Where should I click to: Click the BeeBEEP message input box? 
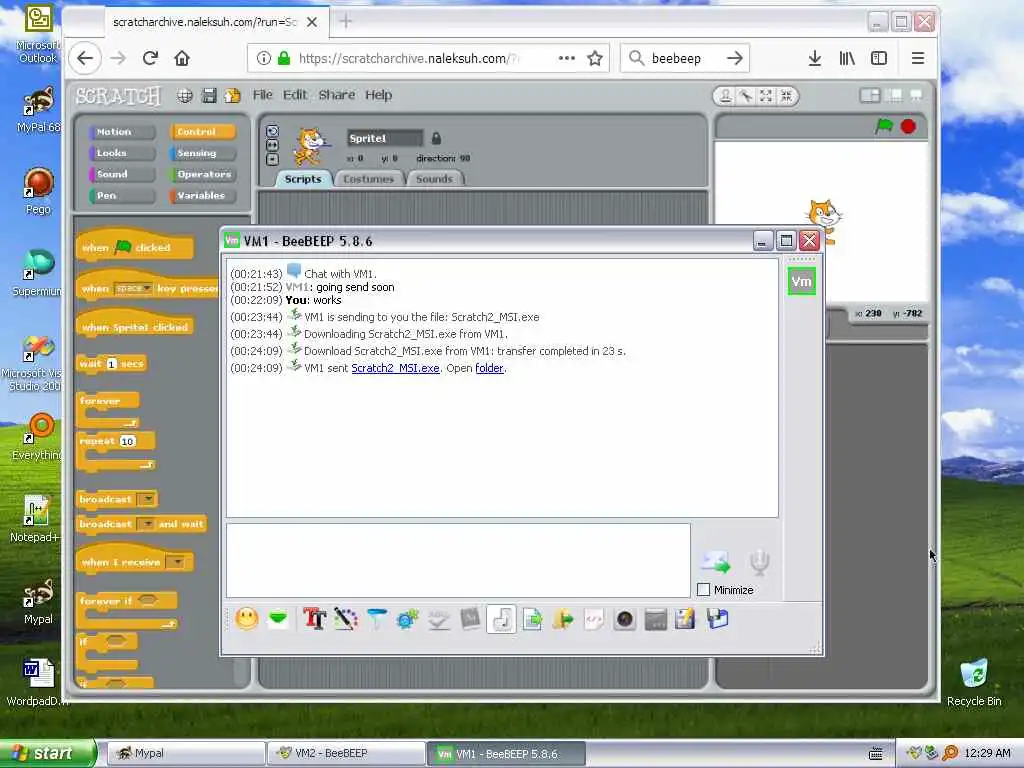[x=458, y=560]
